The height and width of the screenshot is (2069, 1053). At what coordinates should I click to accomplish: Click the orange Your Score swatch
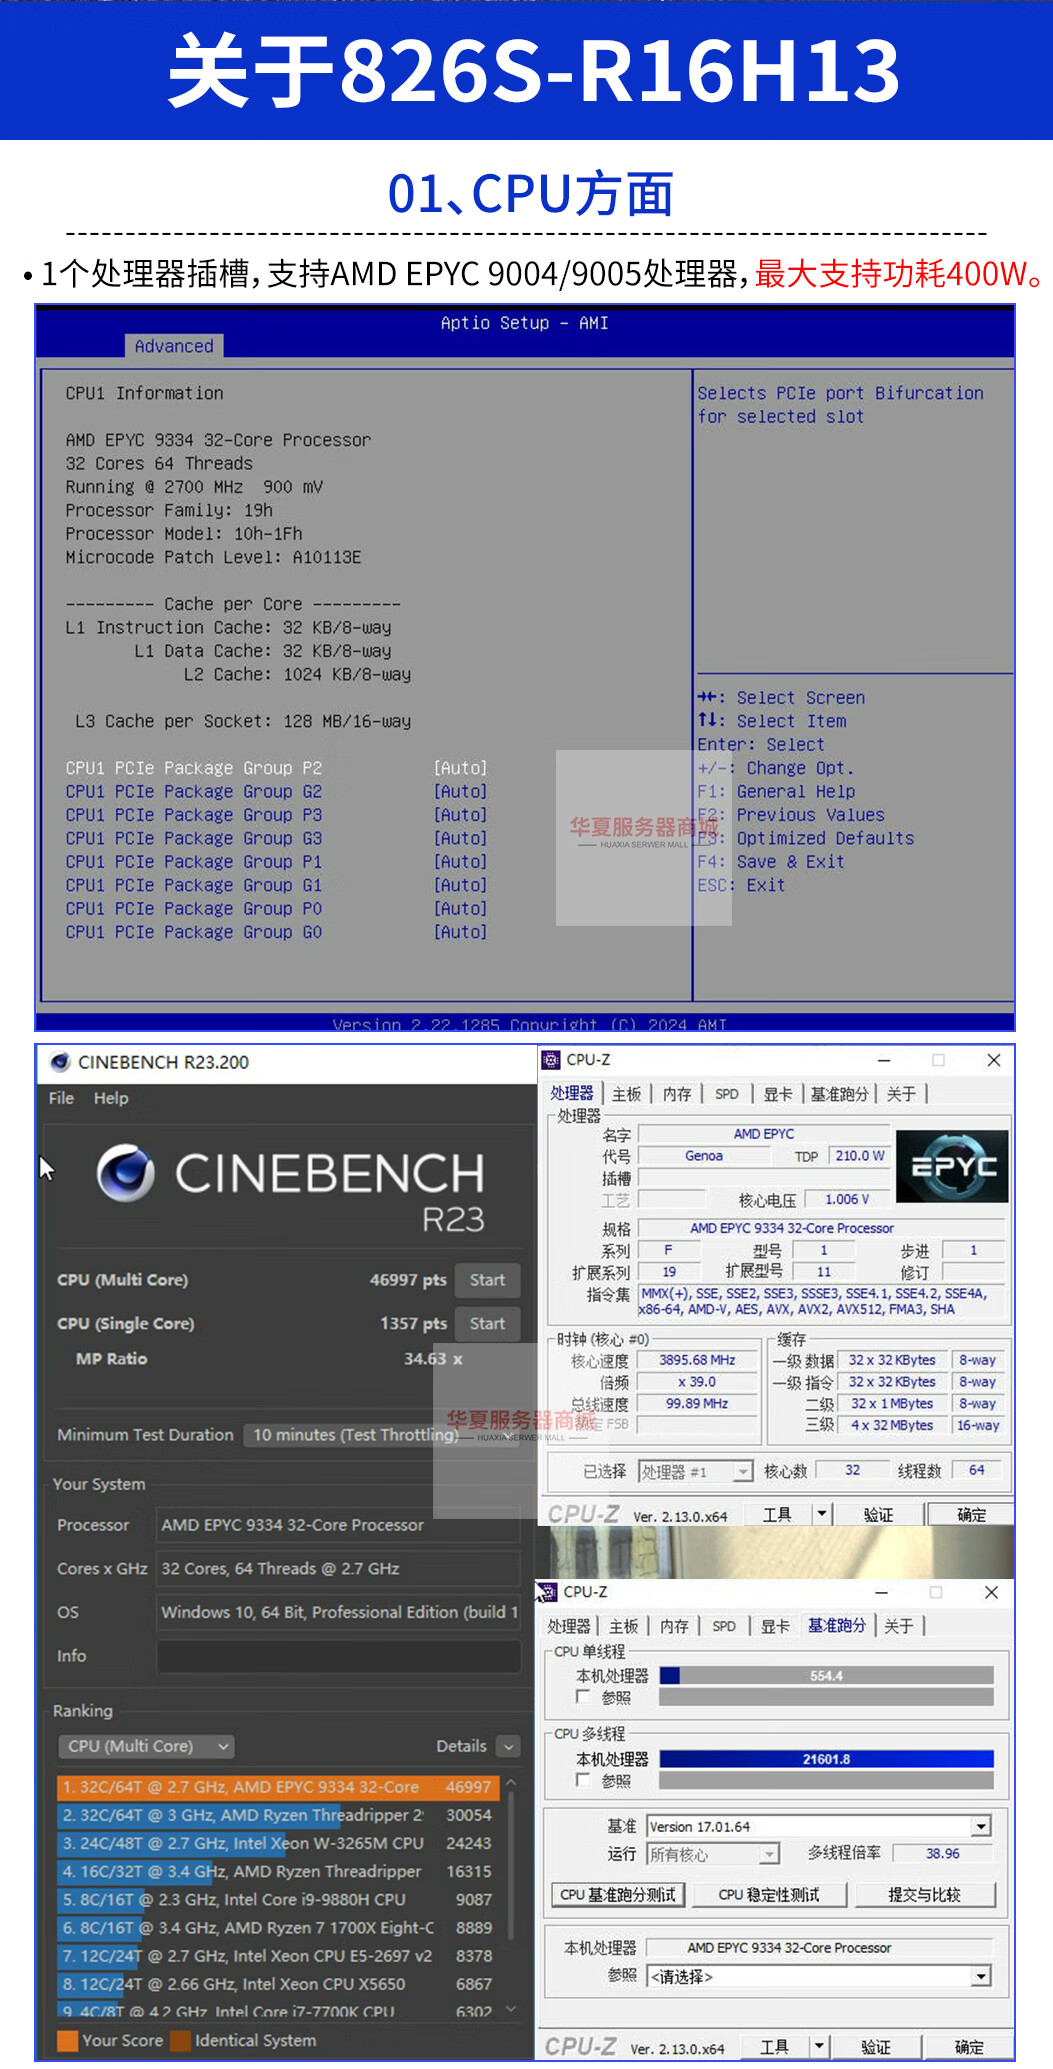point(67,2040)
